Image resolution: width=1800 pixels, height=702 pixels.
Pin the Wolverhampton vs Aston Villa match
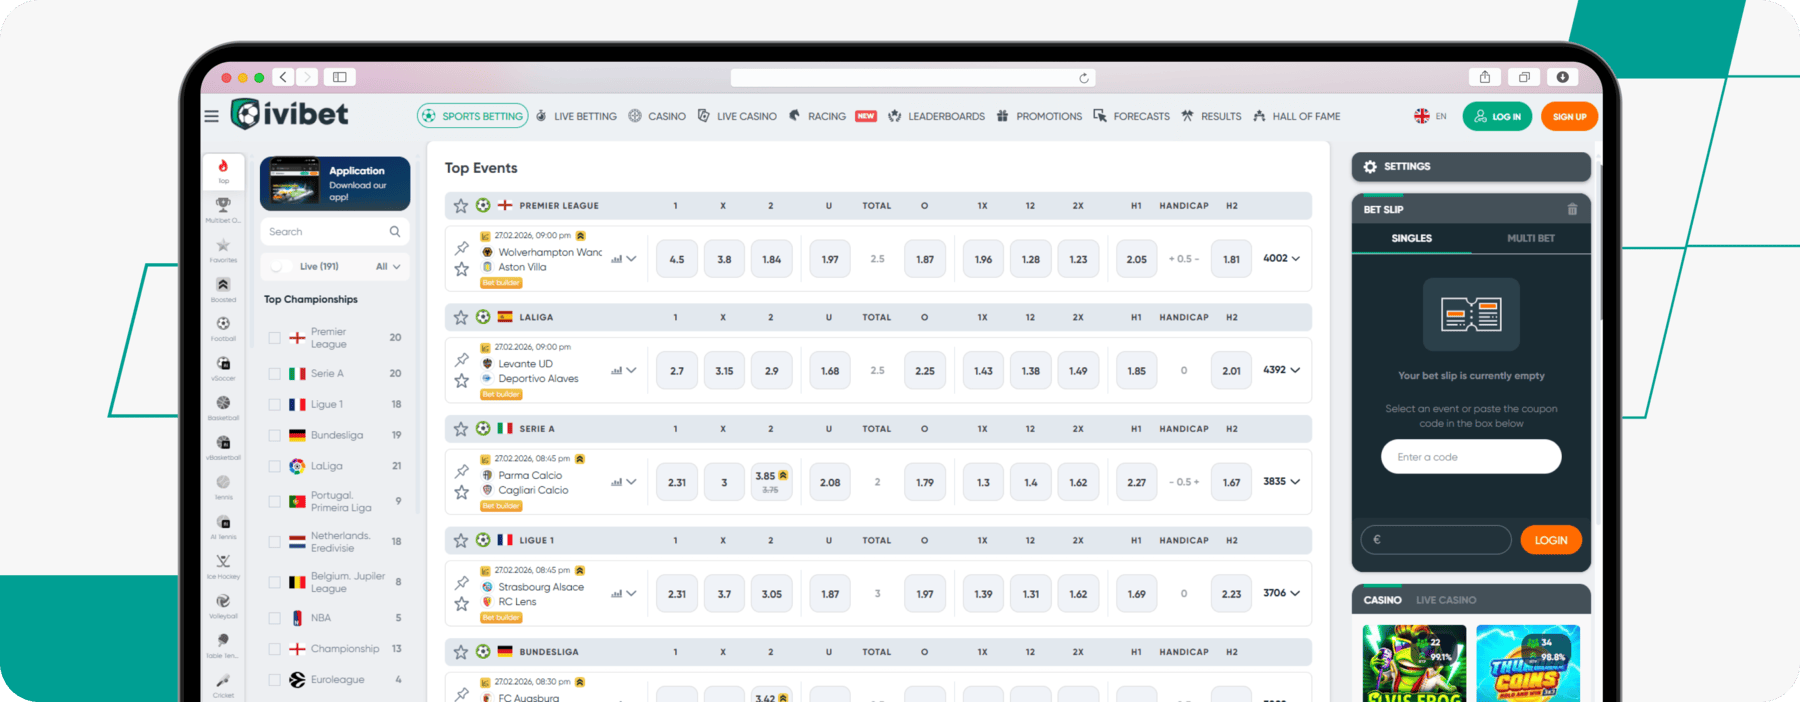point(461,248)
